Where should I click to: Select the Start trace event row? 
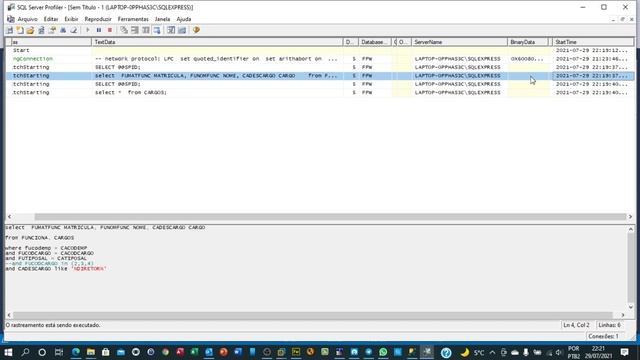click(320, 50)
